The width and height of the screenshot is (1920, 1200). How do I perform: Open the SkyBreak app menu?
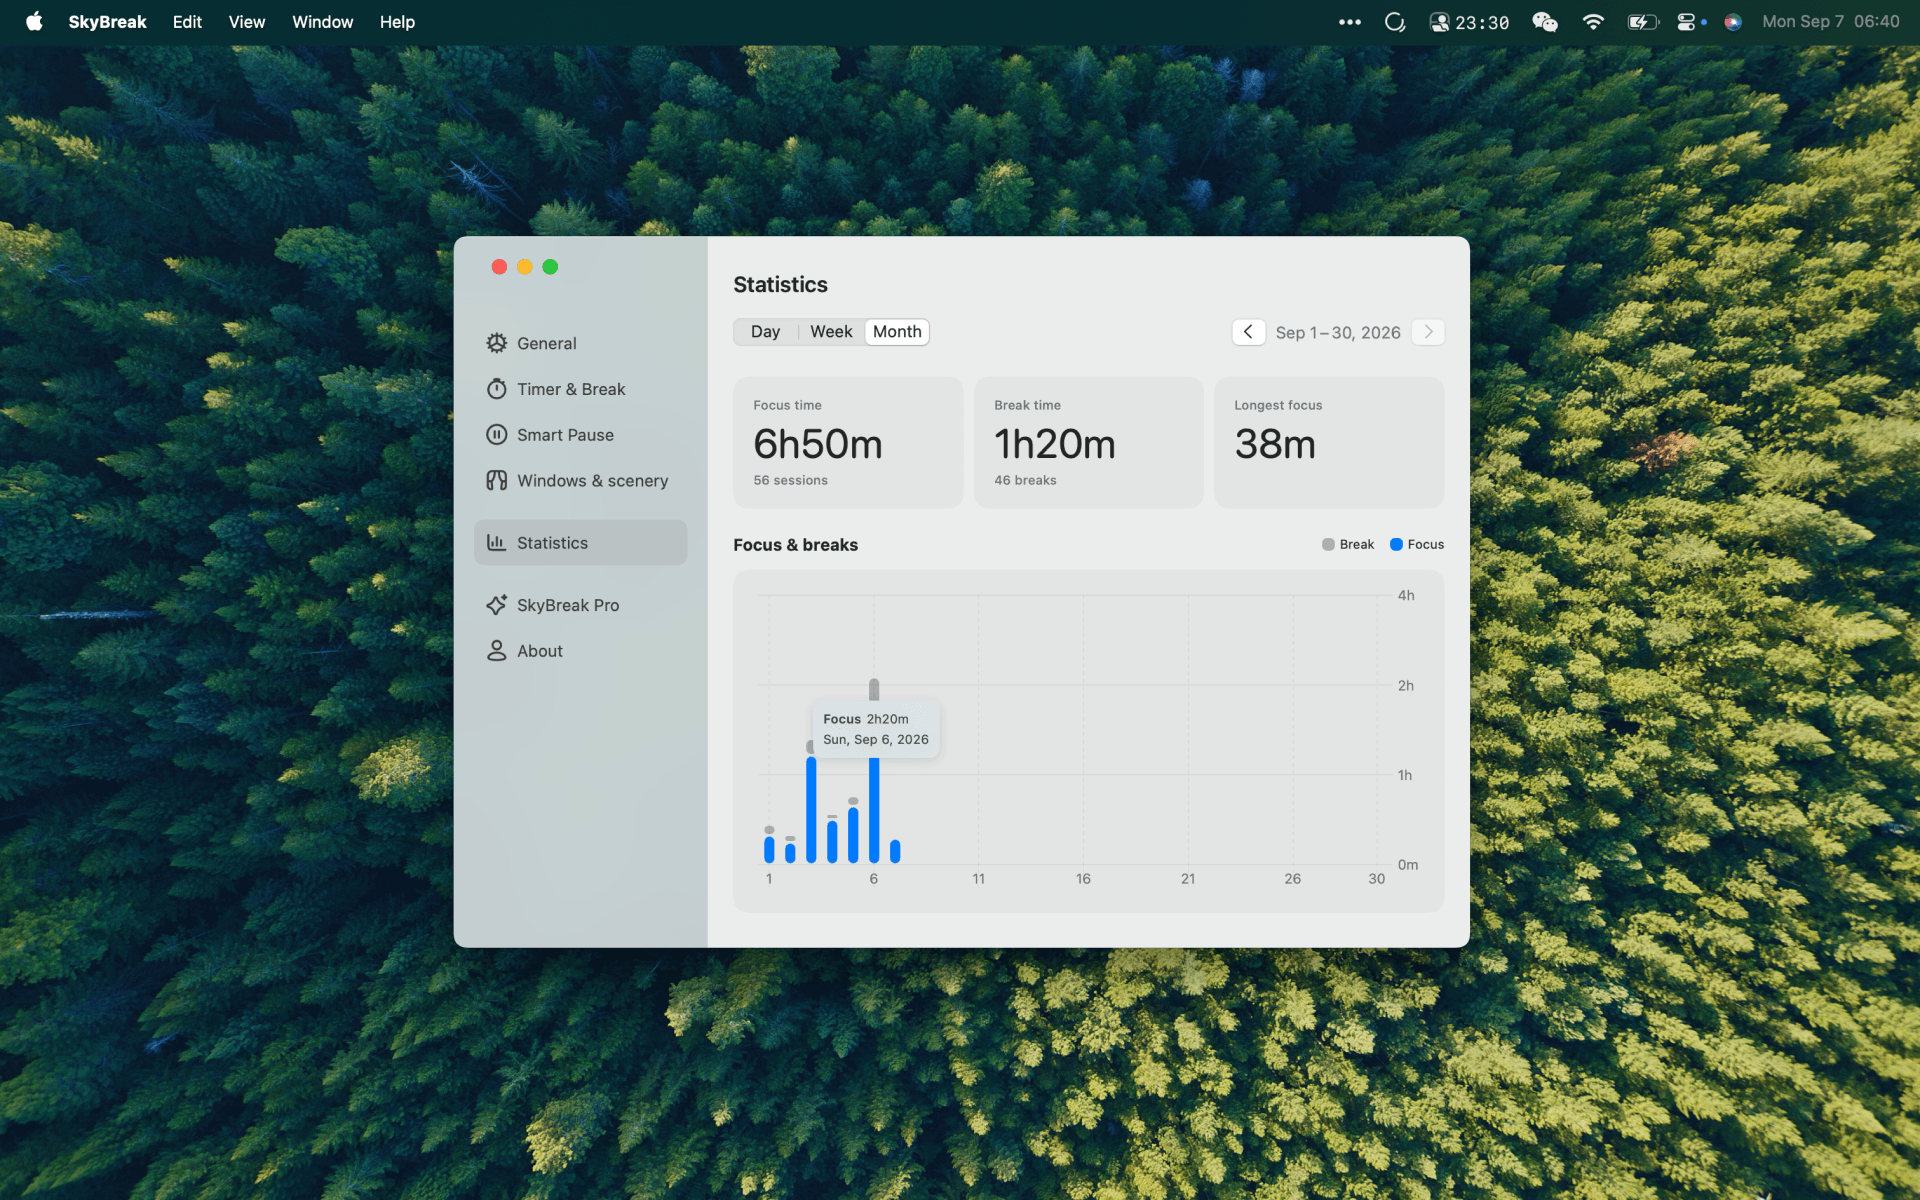[107, 22]
